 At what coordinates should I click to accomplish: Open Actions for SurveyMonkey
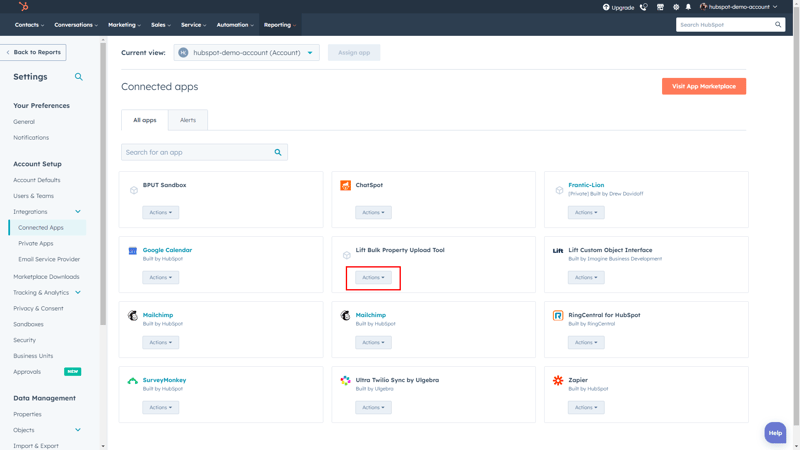click(x=161, y=407)
